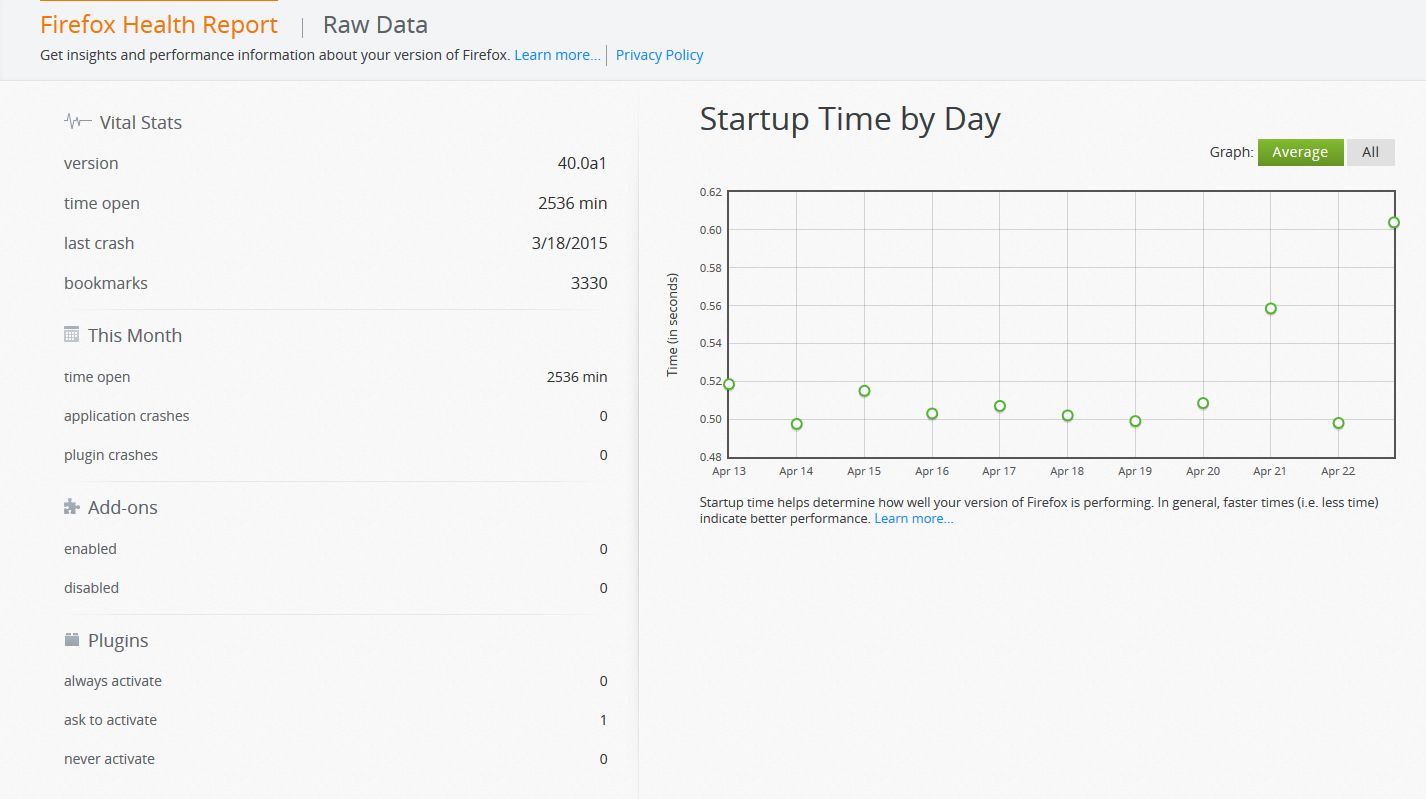
Task: Click Learn more link in header
Action: 557,55
